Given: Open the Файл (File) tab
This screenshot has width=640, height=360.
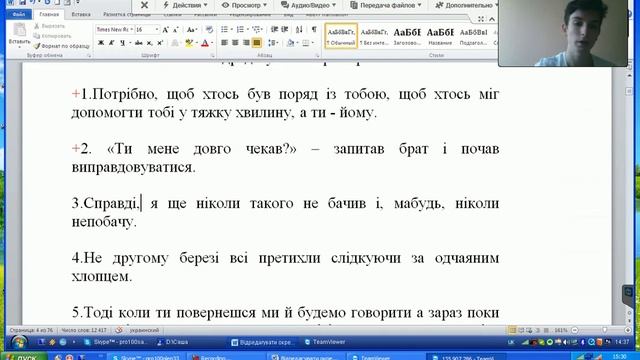Looking at the screenshot, I should [x=19, y=14].
